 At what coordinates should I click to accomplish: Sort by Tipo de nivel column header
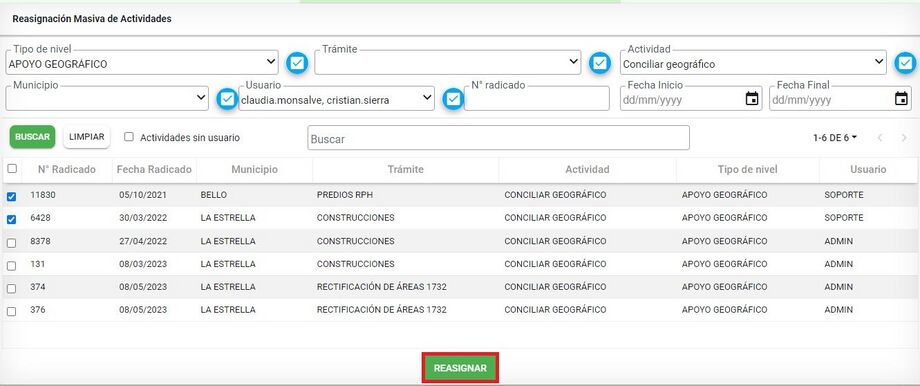(748, 170)
